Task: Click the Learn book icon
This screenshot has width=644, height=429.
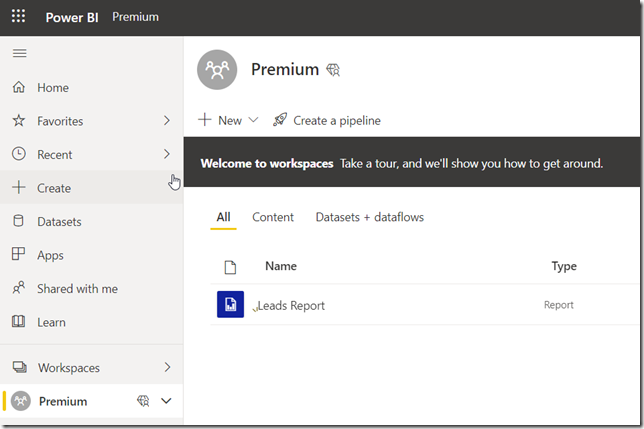Action: point(18,321)
